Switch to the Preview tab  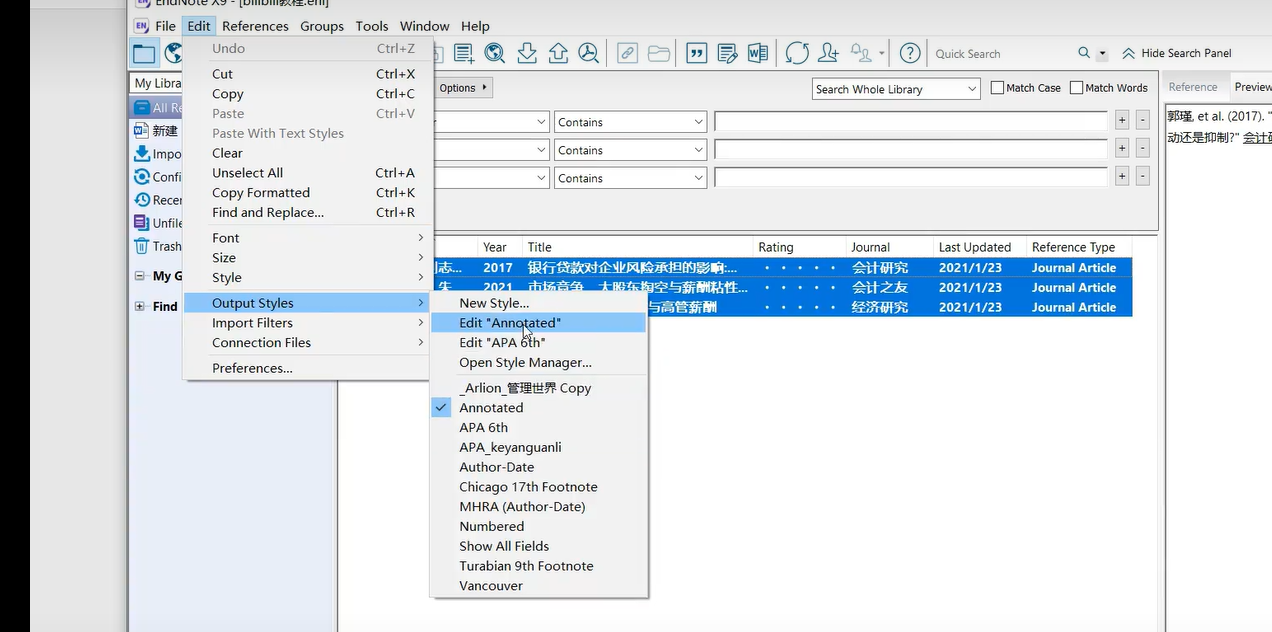1252,87
